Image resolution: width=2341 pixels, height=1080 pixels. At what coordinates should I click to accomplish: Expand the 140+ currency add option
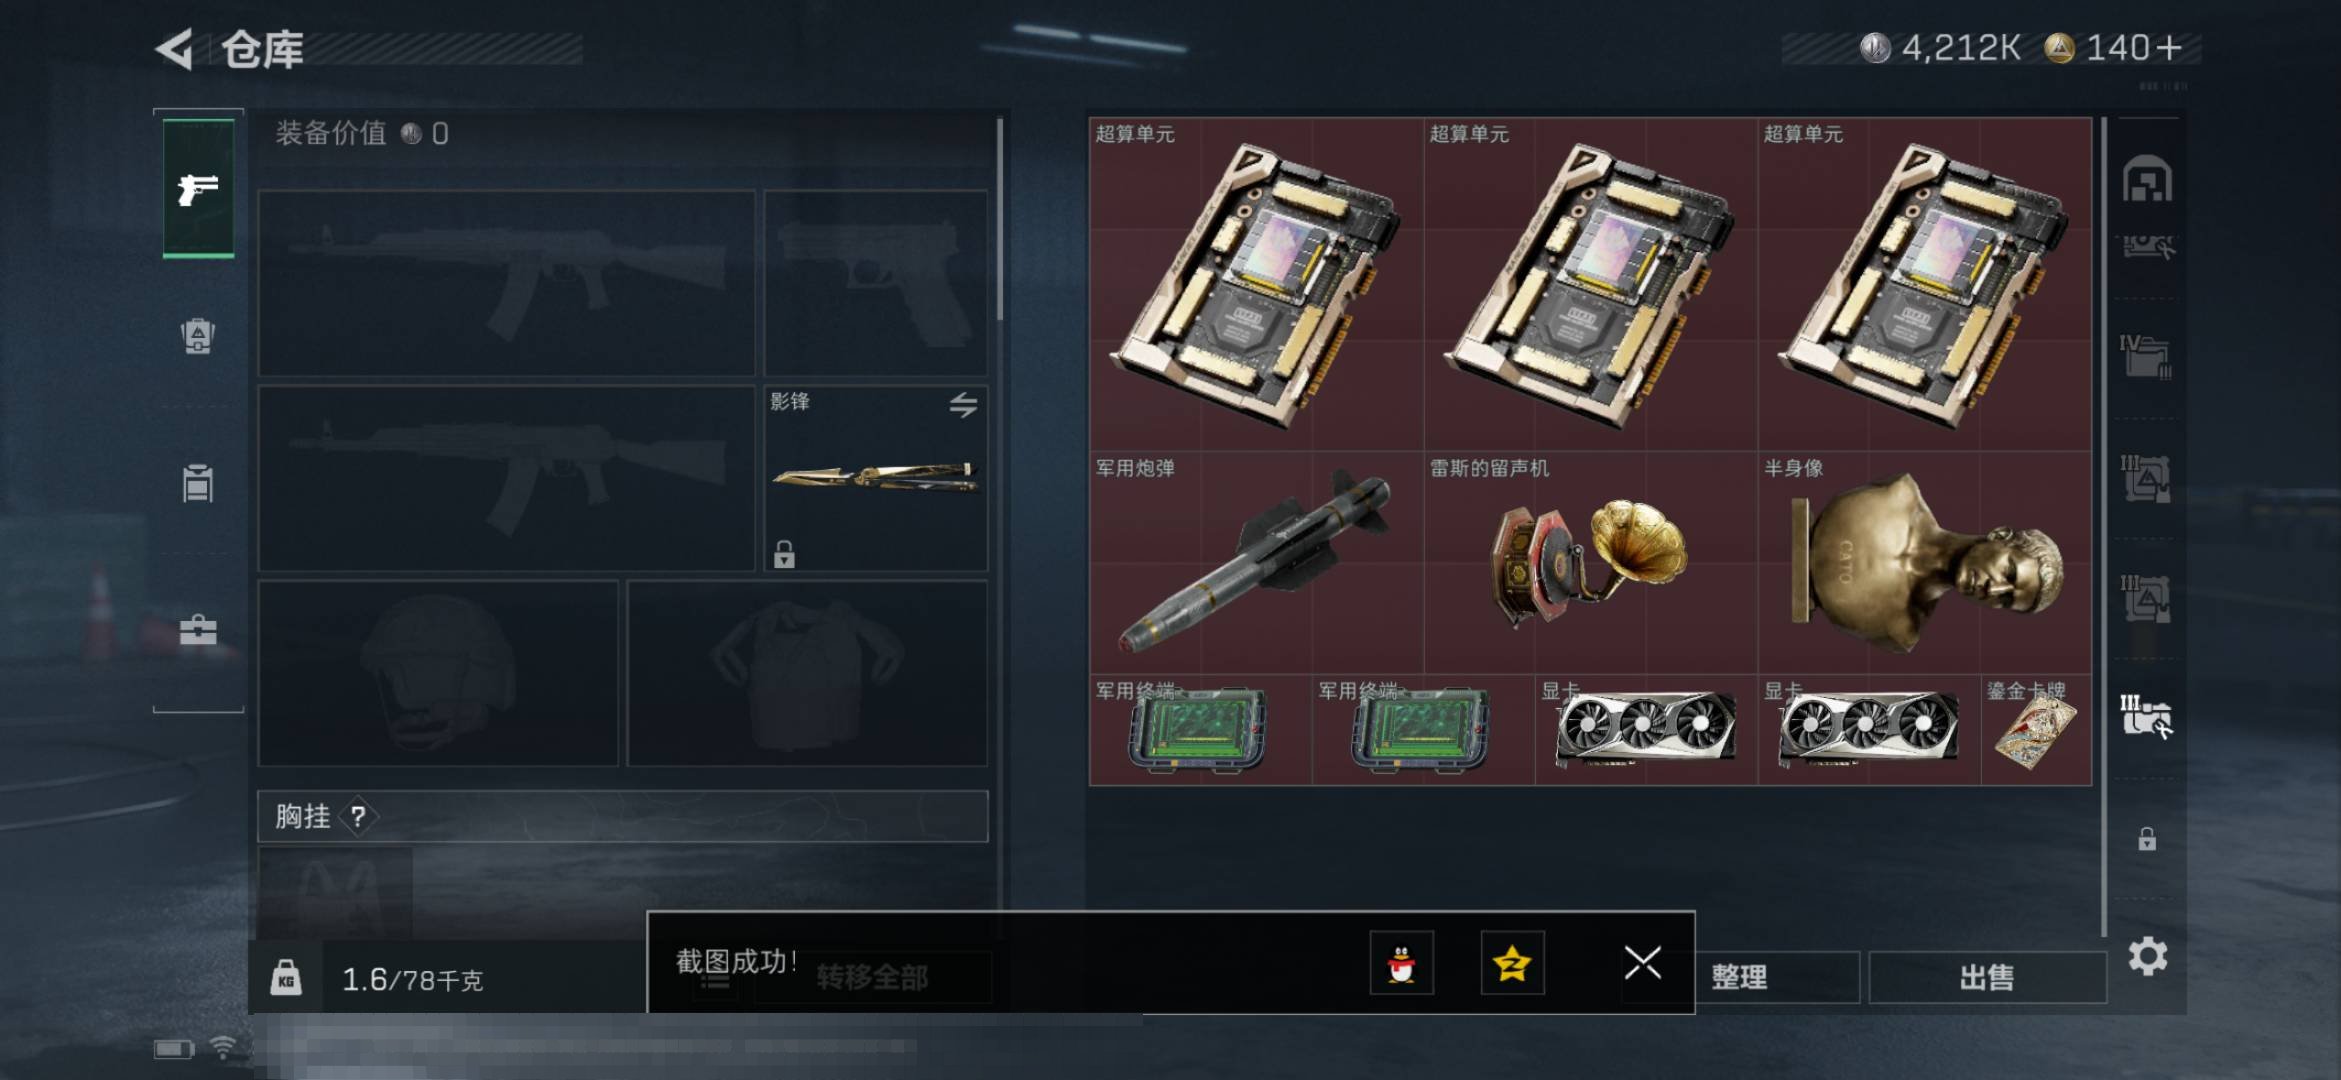(x=2168, y=48)
